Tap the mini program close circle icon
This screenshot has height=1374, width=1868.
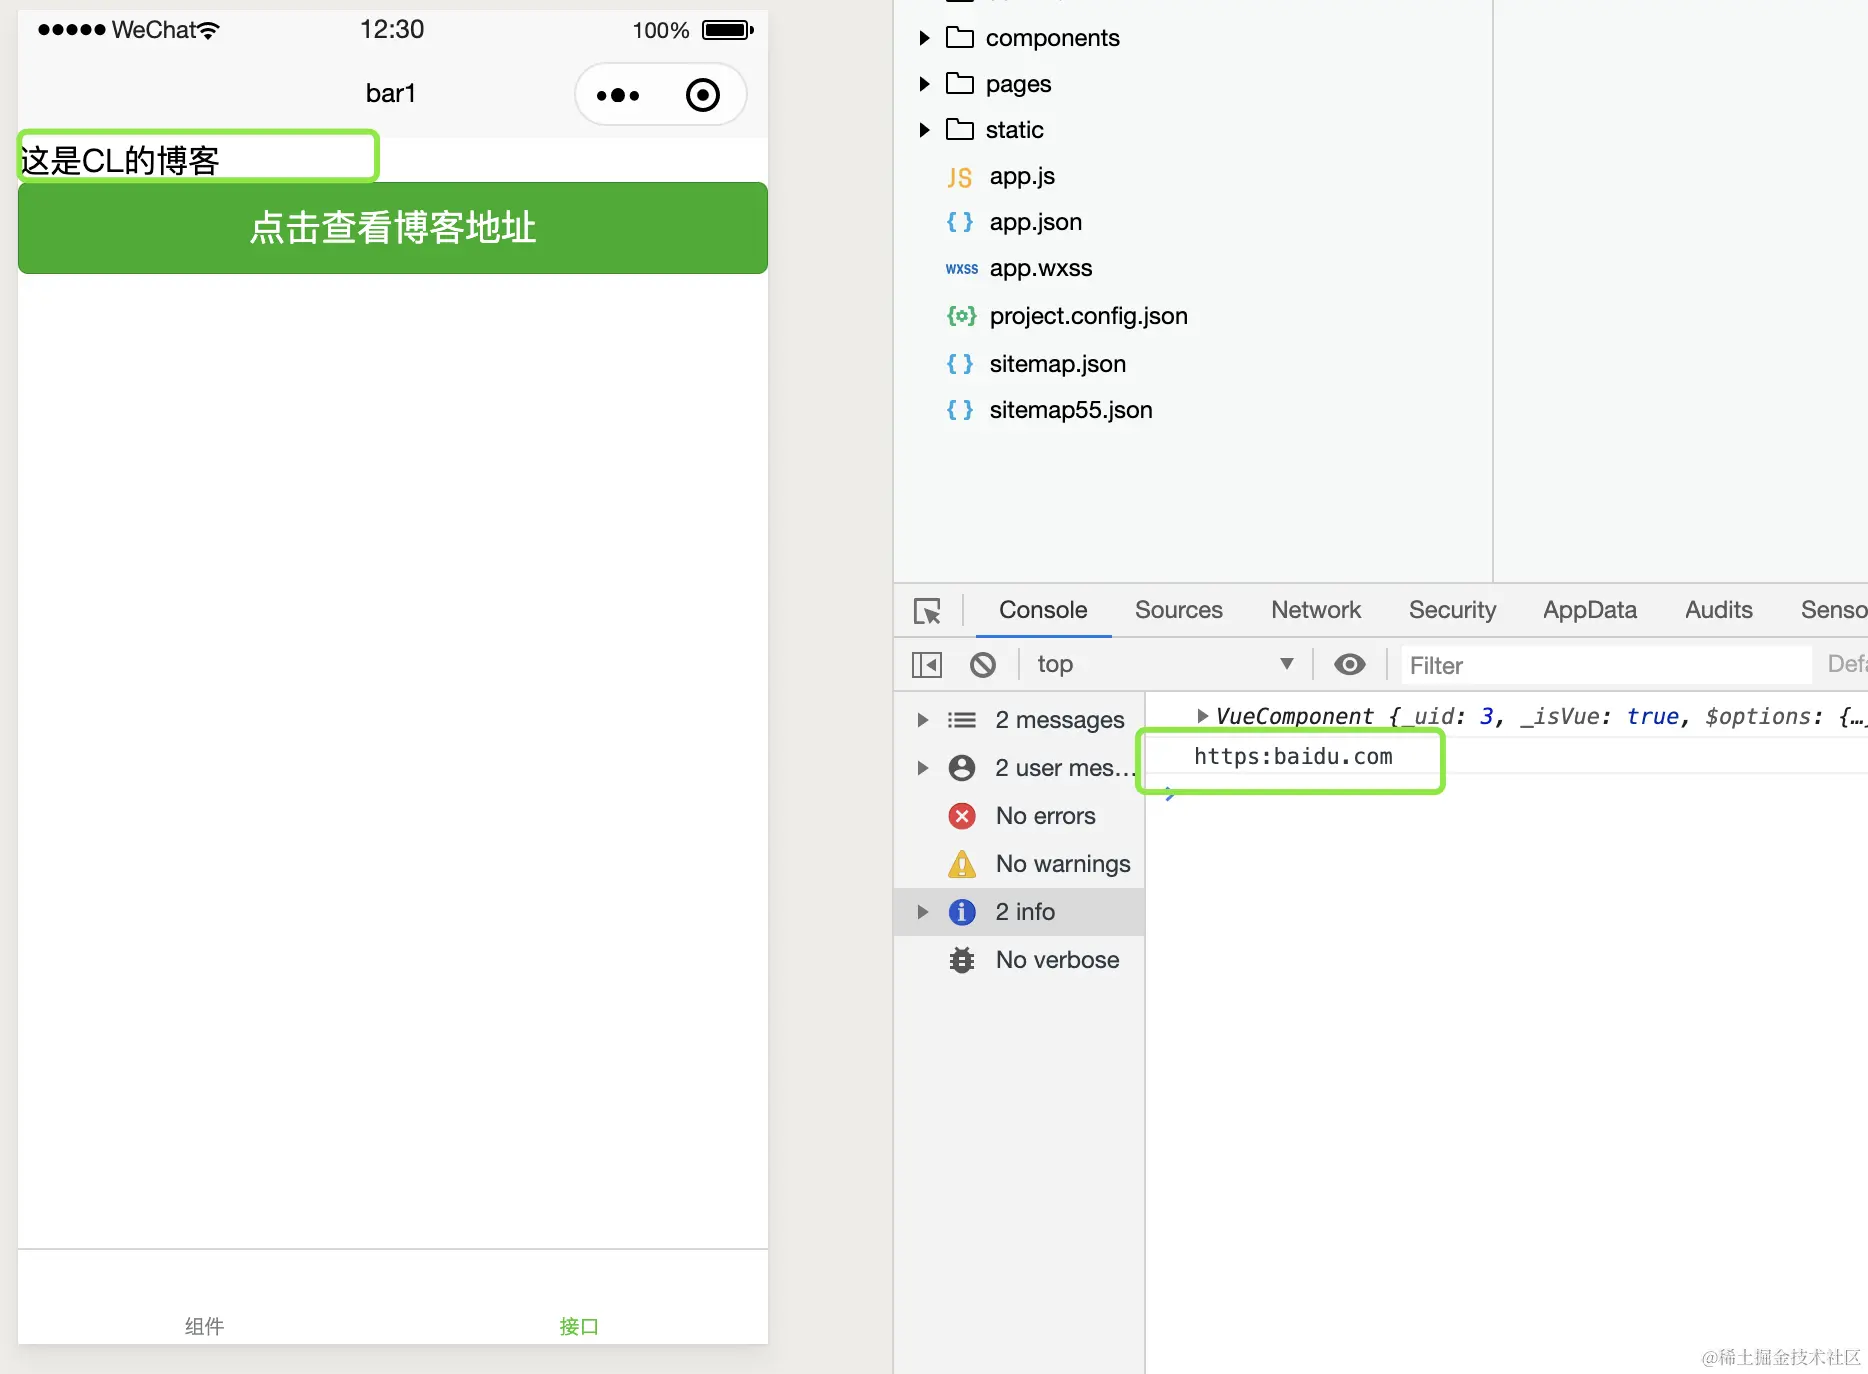(703, 95)
